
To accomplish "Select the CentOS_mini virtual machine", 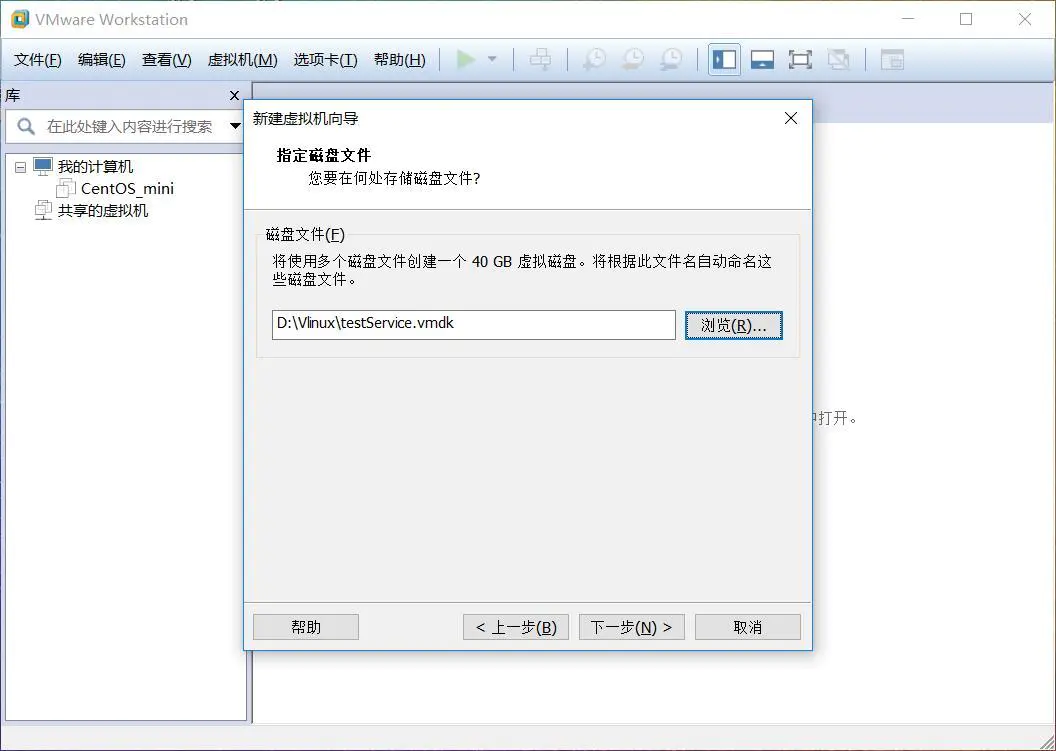I will [127, 189].
